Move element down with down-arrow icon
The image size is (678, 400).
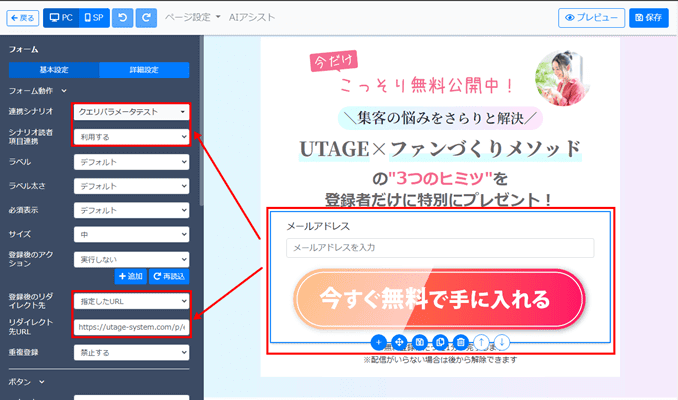coord(502,342)
